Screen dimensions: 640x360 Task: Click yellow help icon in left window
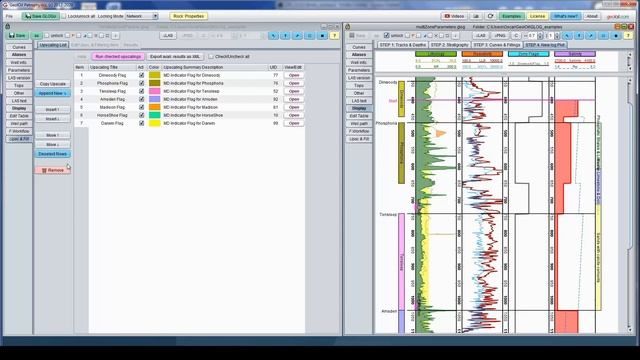coord(334,36)
